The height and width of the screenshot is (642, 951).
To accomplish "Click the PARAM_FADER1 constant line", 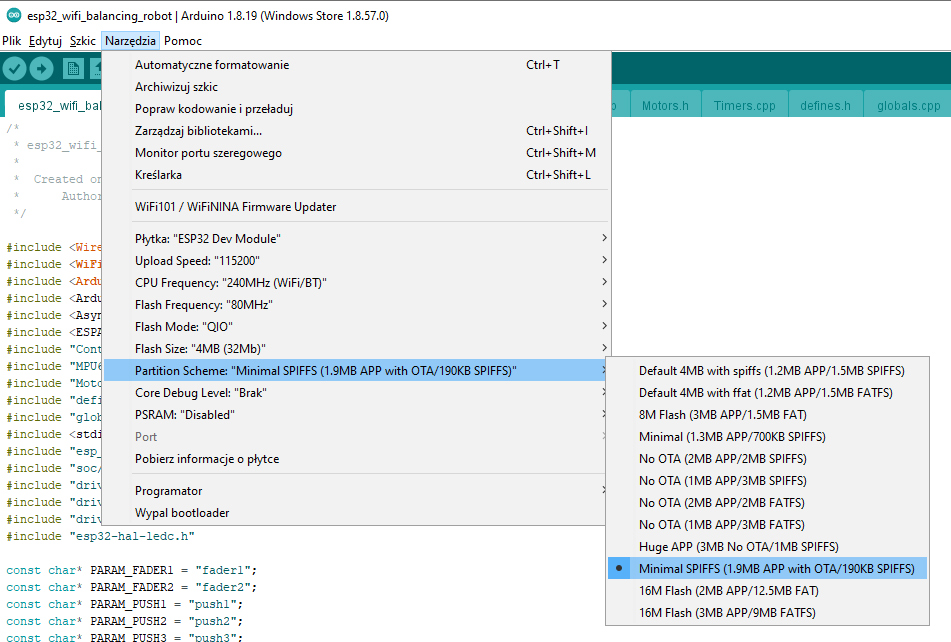I will [x=132, y=570].
